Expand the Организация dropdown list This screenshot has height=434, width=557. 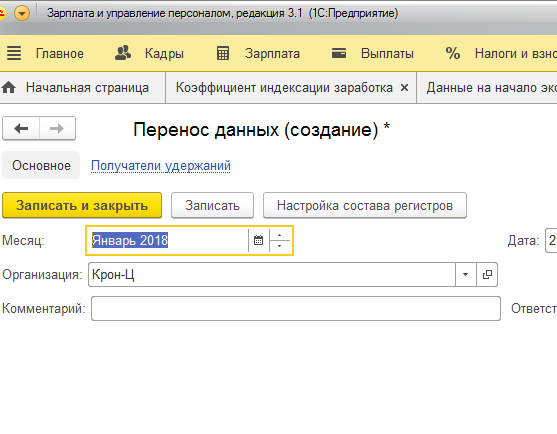[x=465, y=274]
